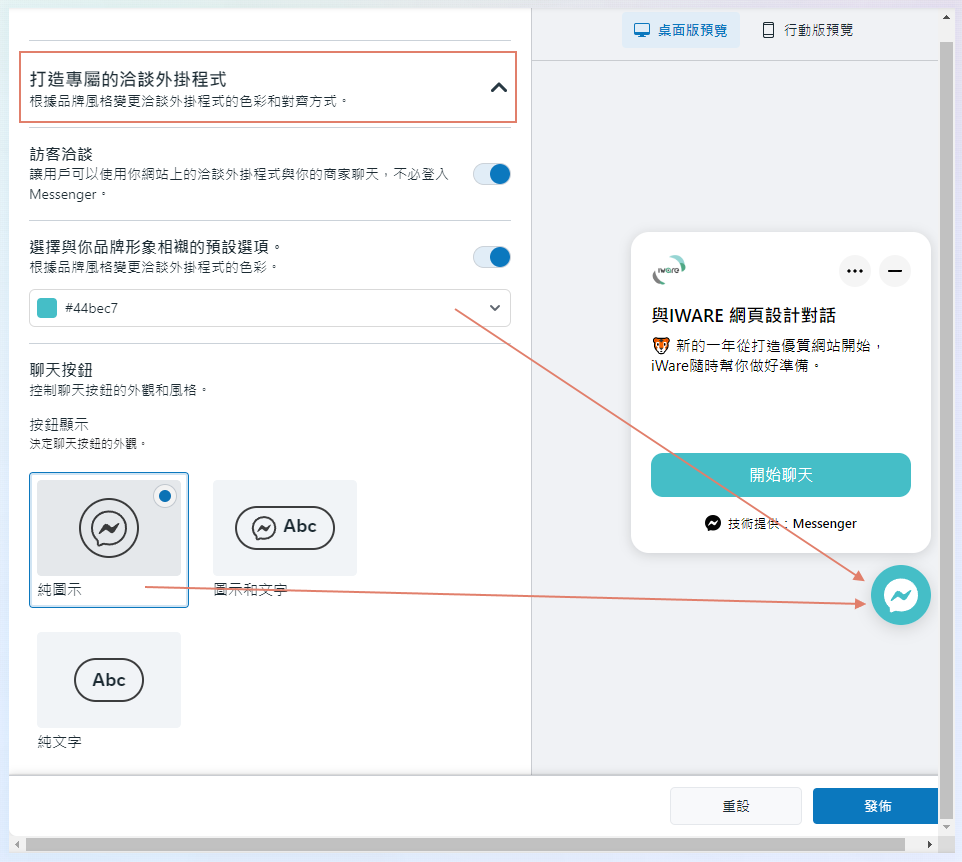Collapse the 打造專屬的洽談外掛程式 section chevron
The width and height of the screenshot is (962, 862).
499,88
